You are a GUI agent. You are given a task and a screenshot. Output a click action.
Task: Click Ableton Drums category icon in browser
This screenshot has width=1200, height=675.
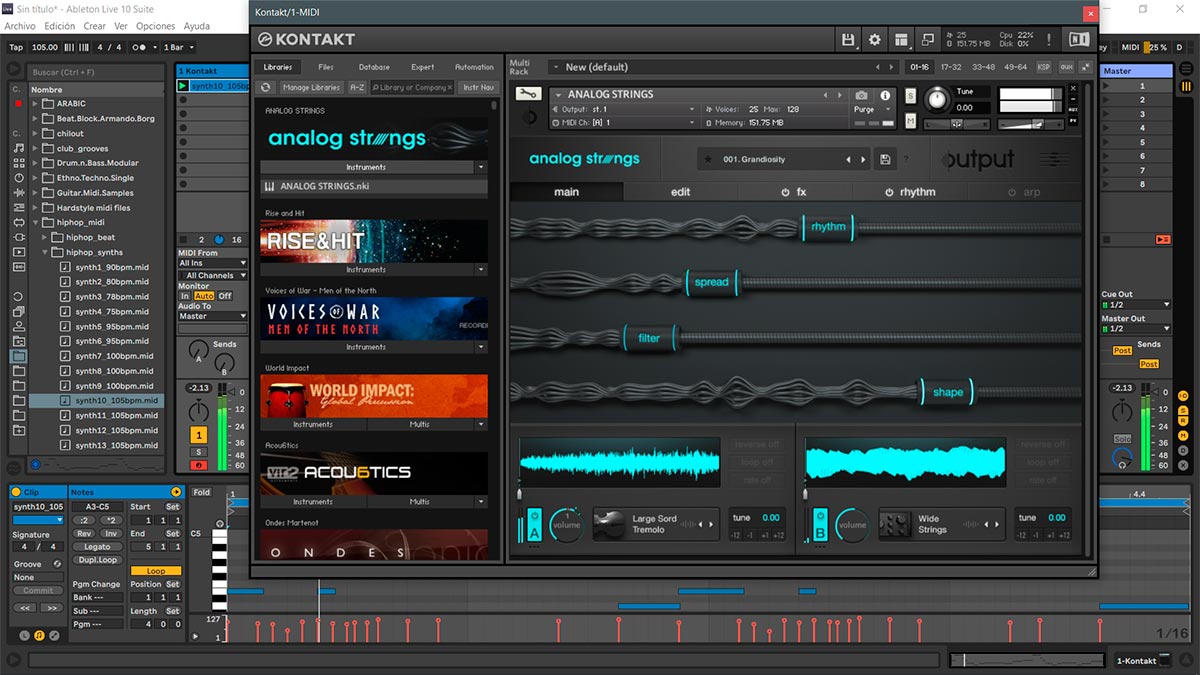tap(18, 162)
